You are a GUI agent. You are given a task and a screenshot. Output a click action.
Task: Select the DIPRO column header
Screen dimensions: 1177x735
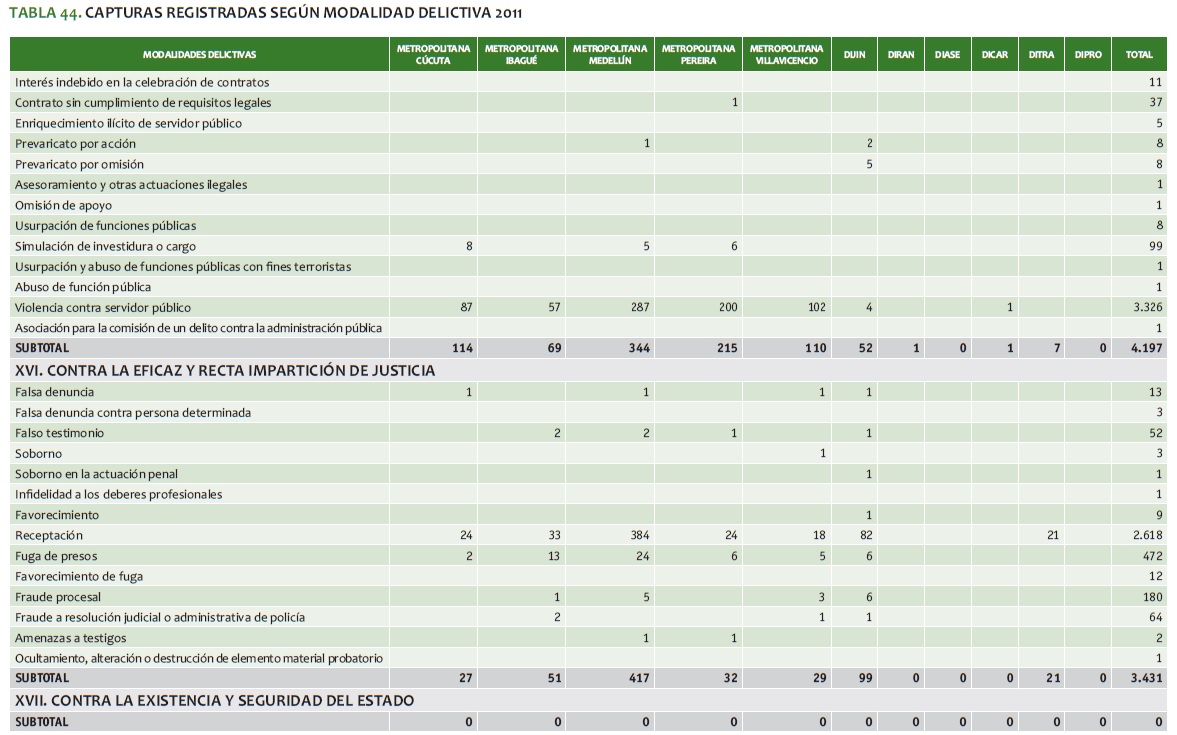(1088, 55)
